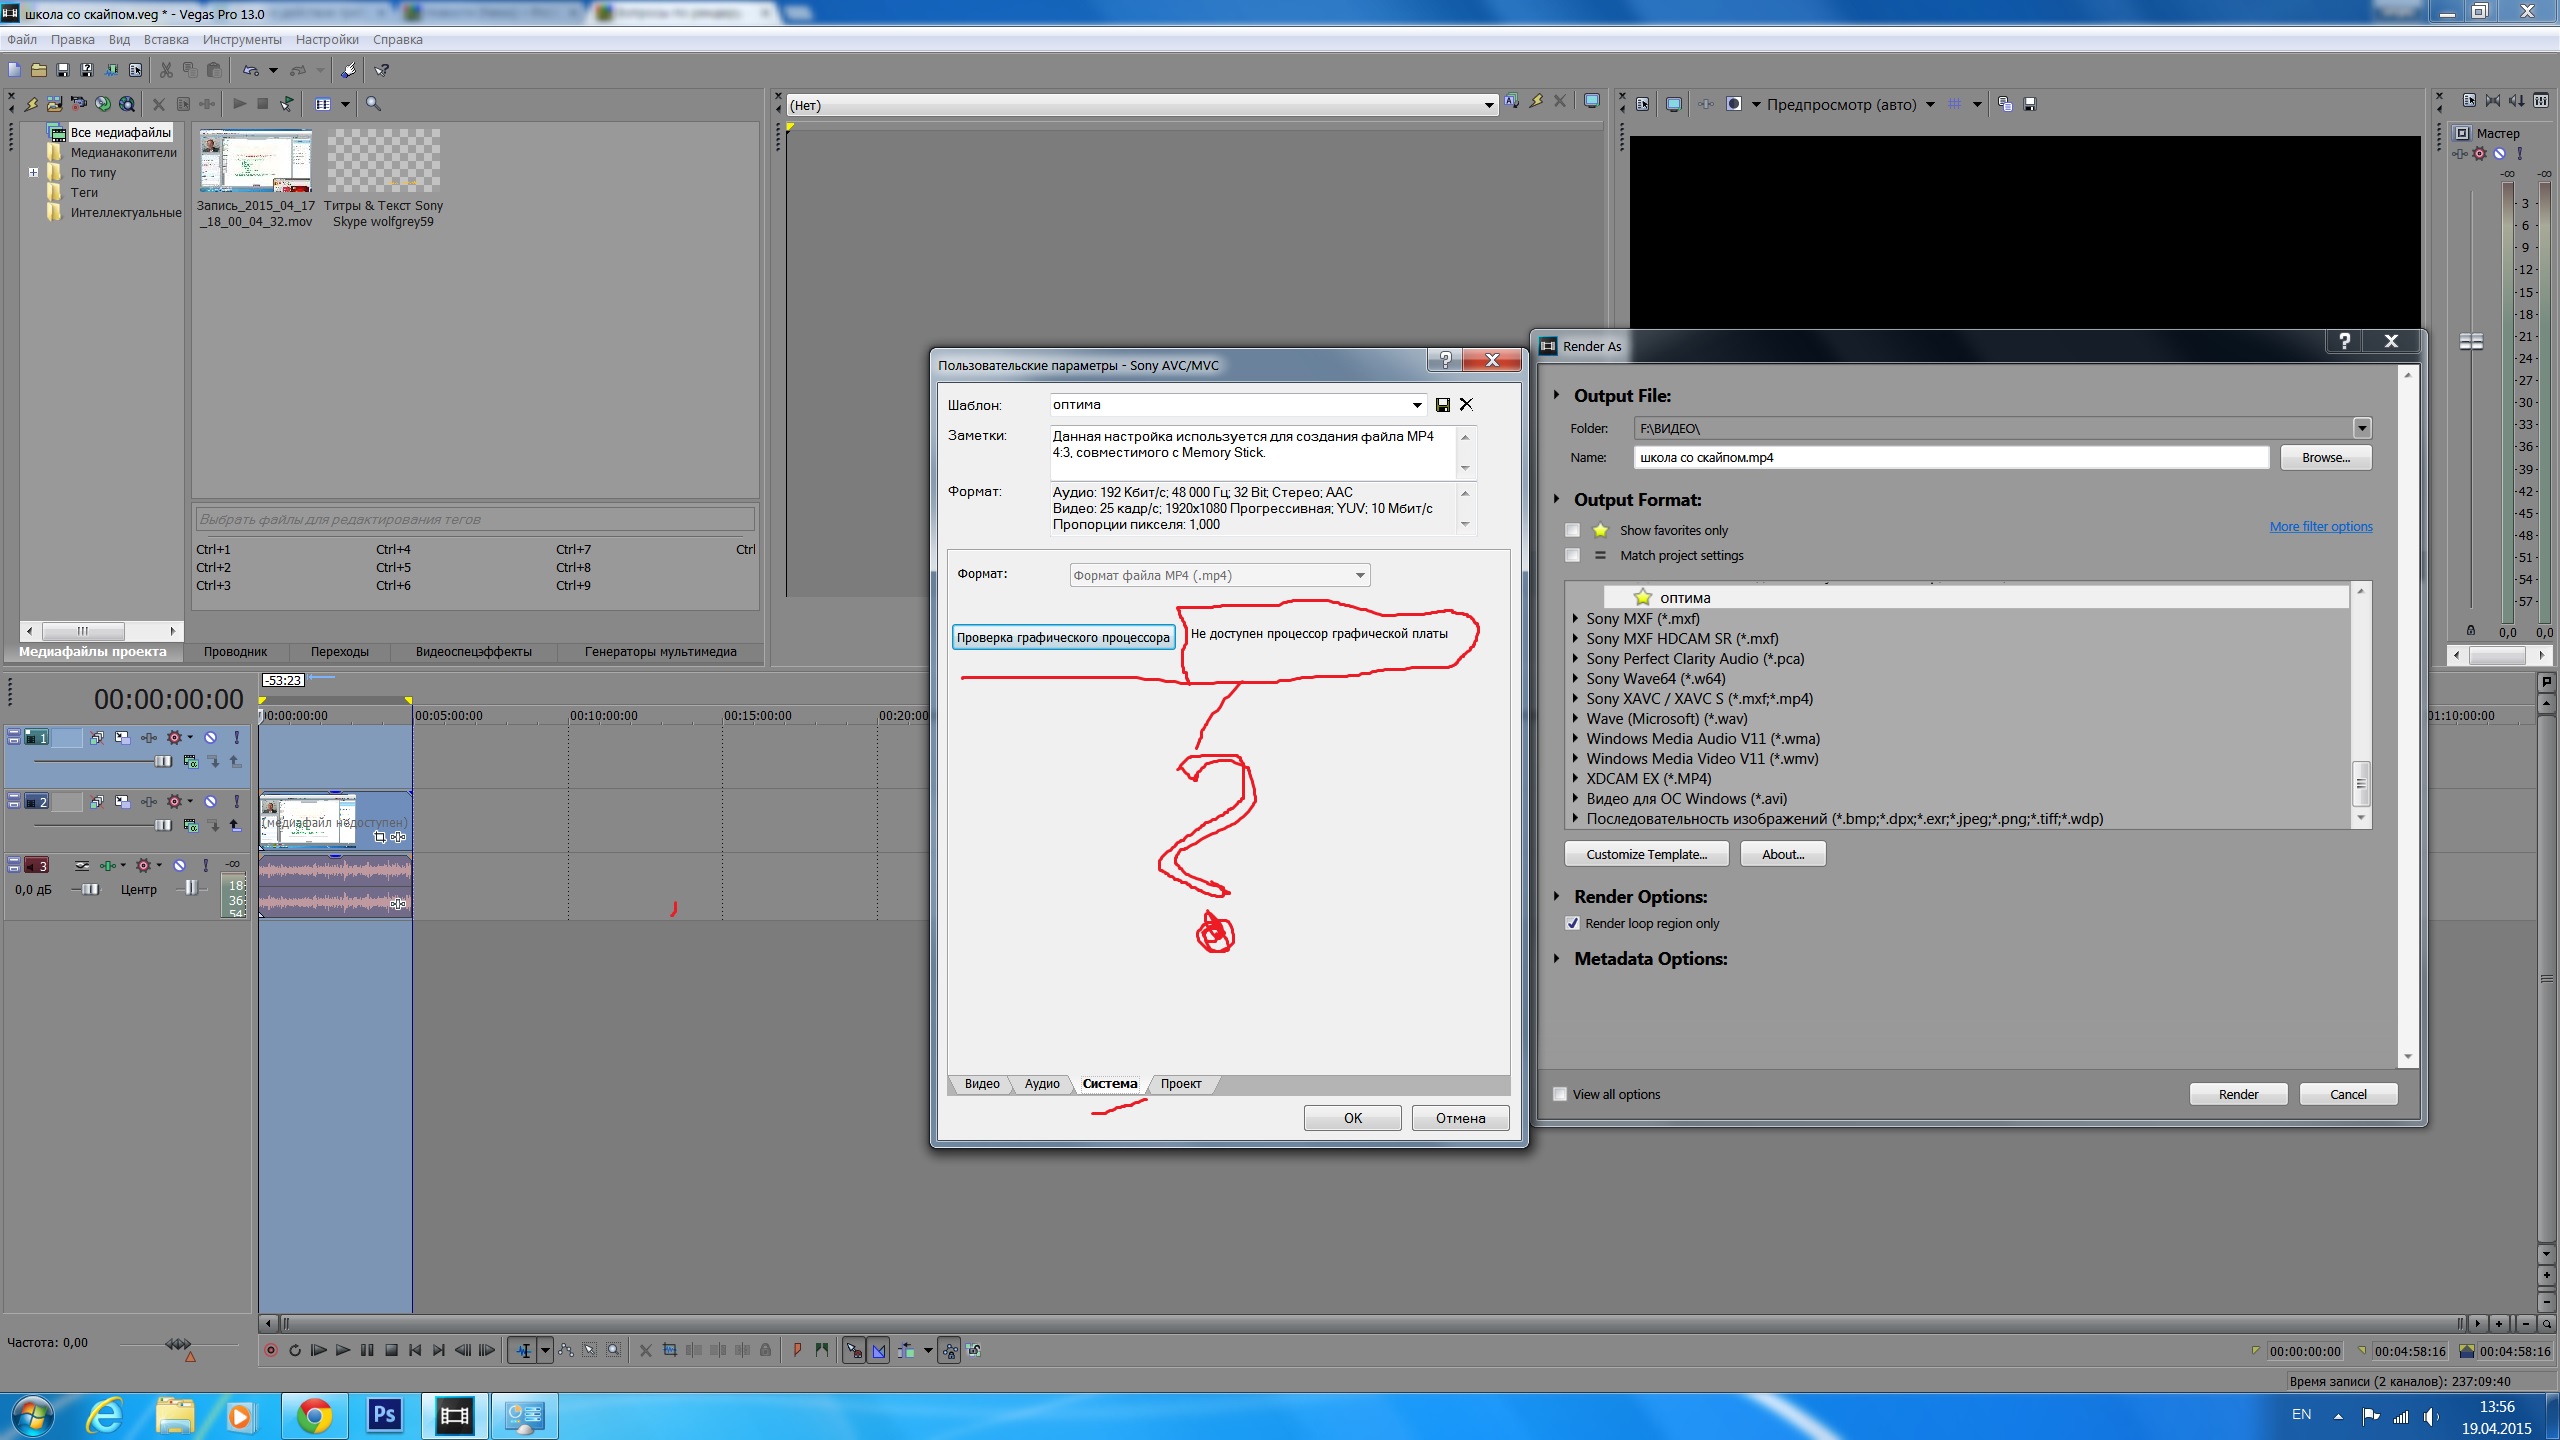Viewport: 2560px width, 1440px height.
Task: Click the Render As toolbar icon
Action: pyautogui.click(x=111, y=70)
